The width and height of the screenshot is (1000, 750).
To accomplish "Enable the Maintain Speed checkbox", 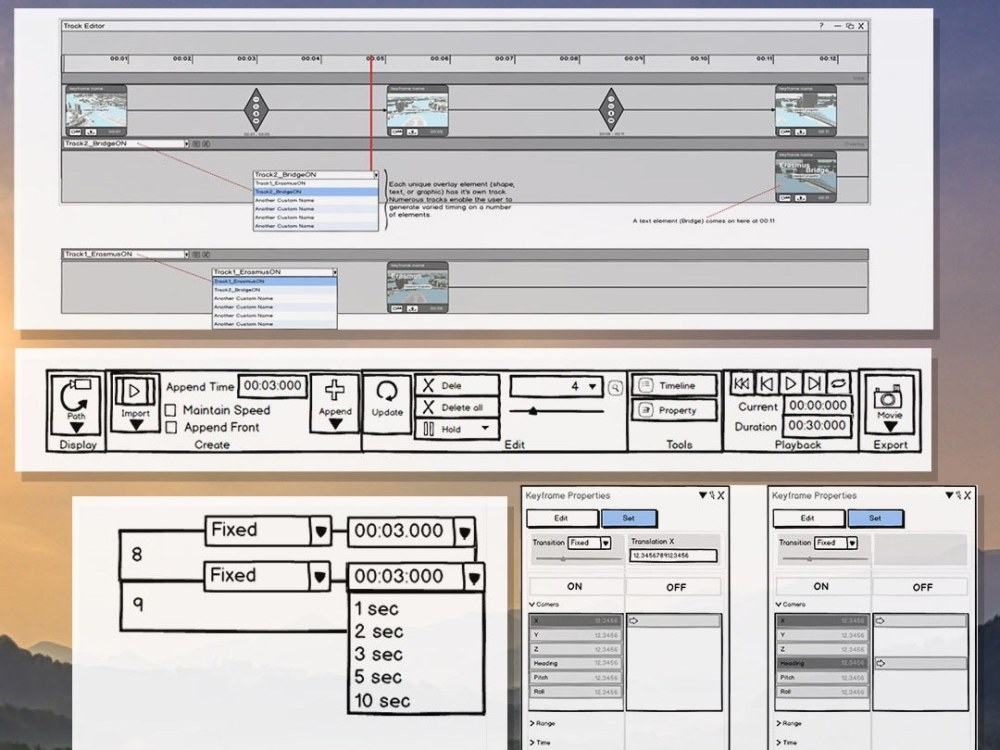I will click(171, 409).
